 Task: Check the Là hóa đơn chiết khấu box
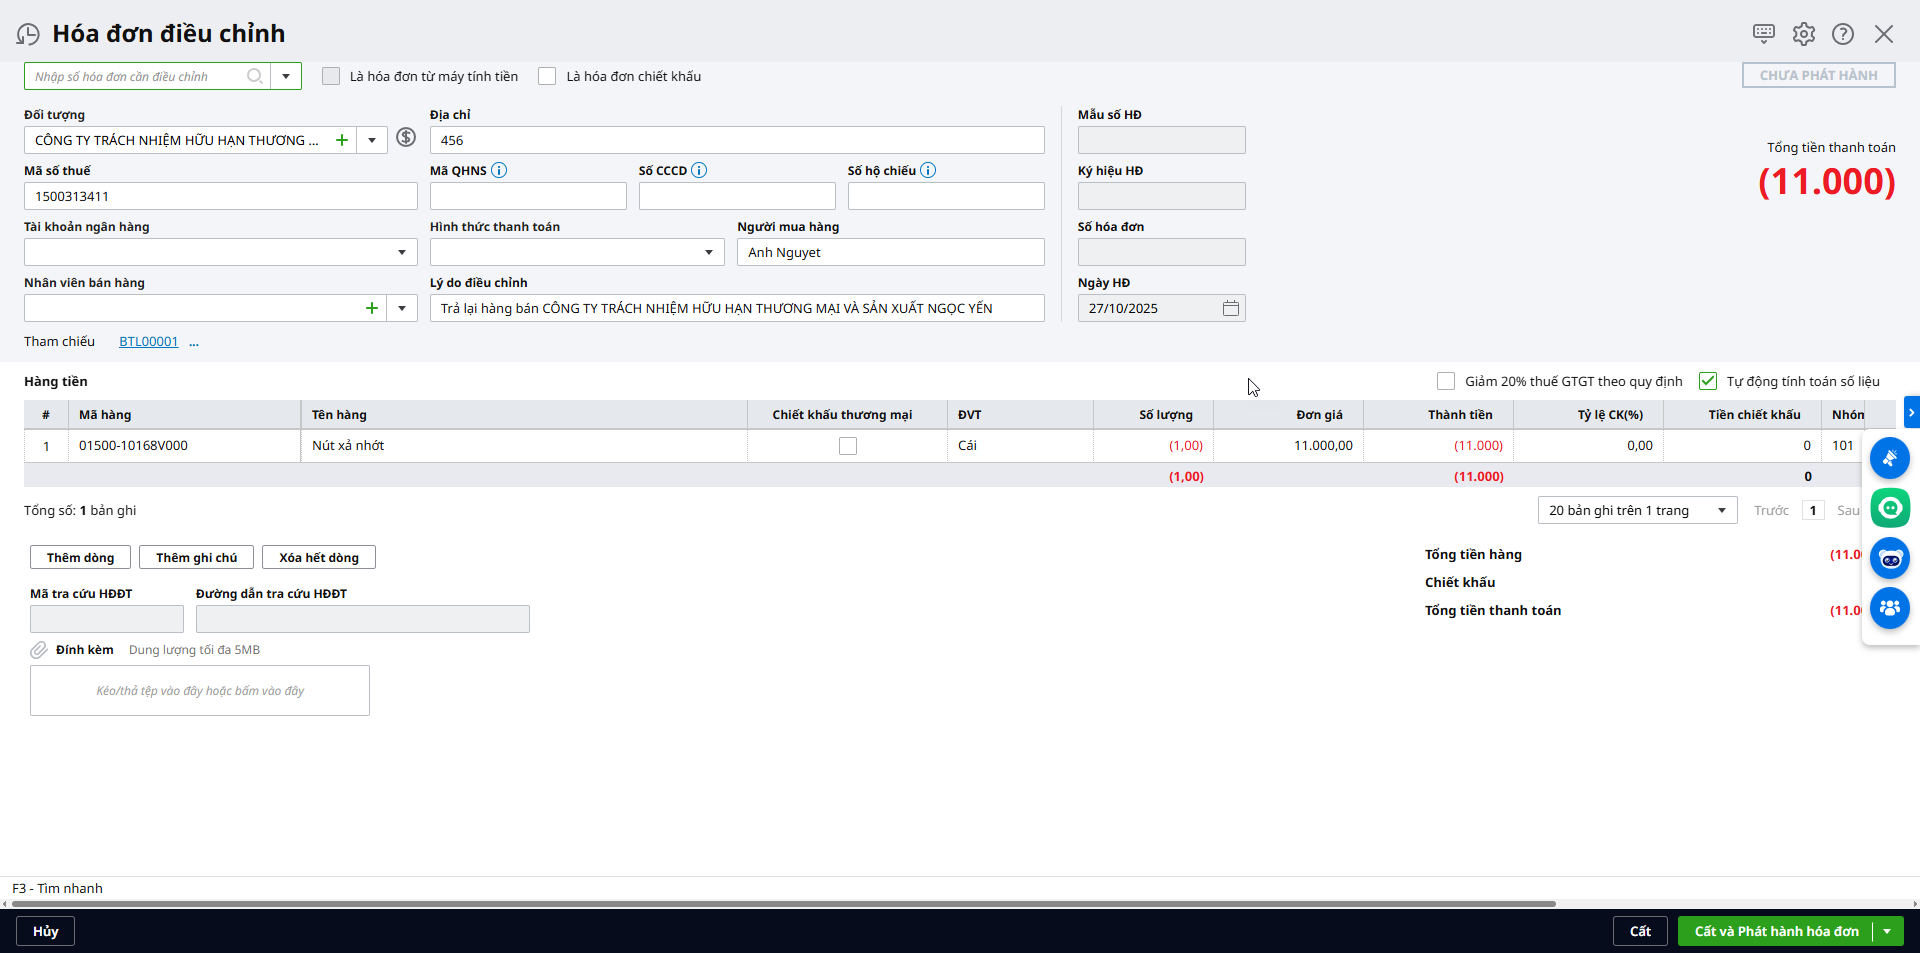pos(547,77)
